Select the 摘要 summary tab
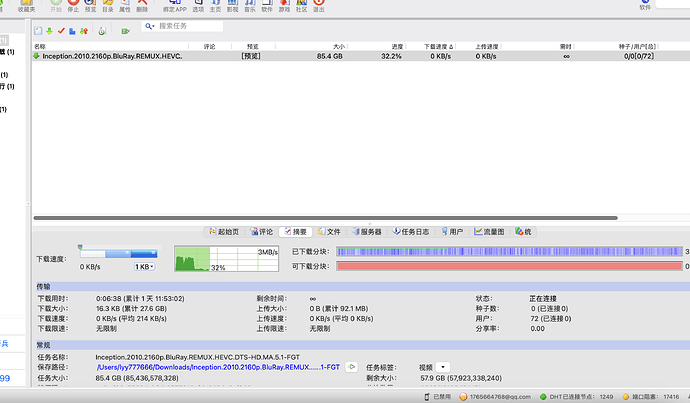Screen dimensions: 690x403 [x=295, y=232]
